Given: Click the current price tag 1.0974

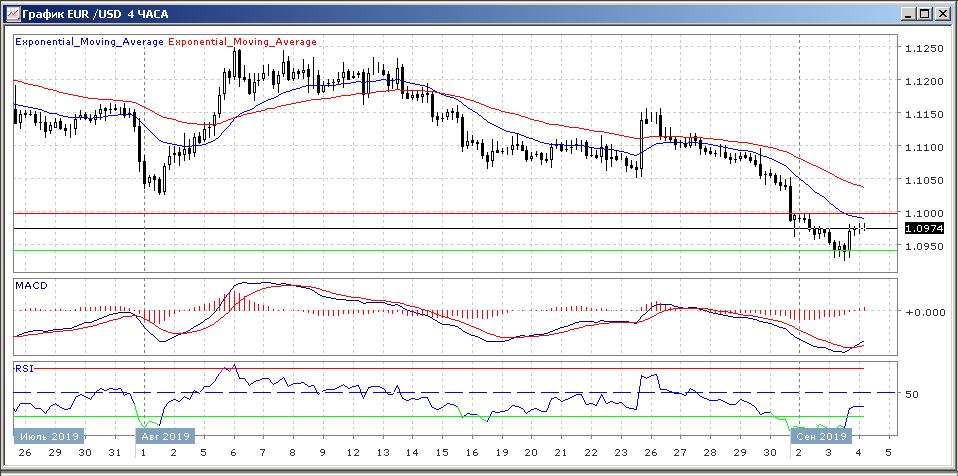Looking at the screenshot, I should tap(923, 229).
